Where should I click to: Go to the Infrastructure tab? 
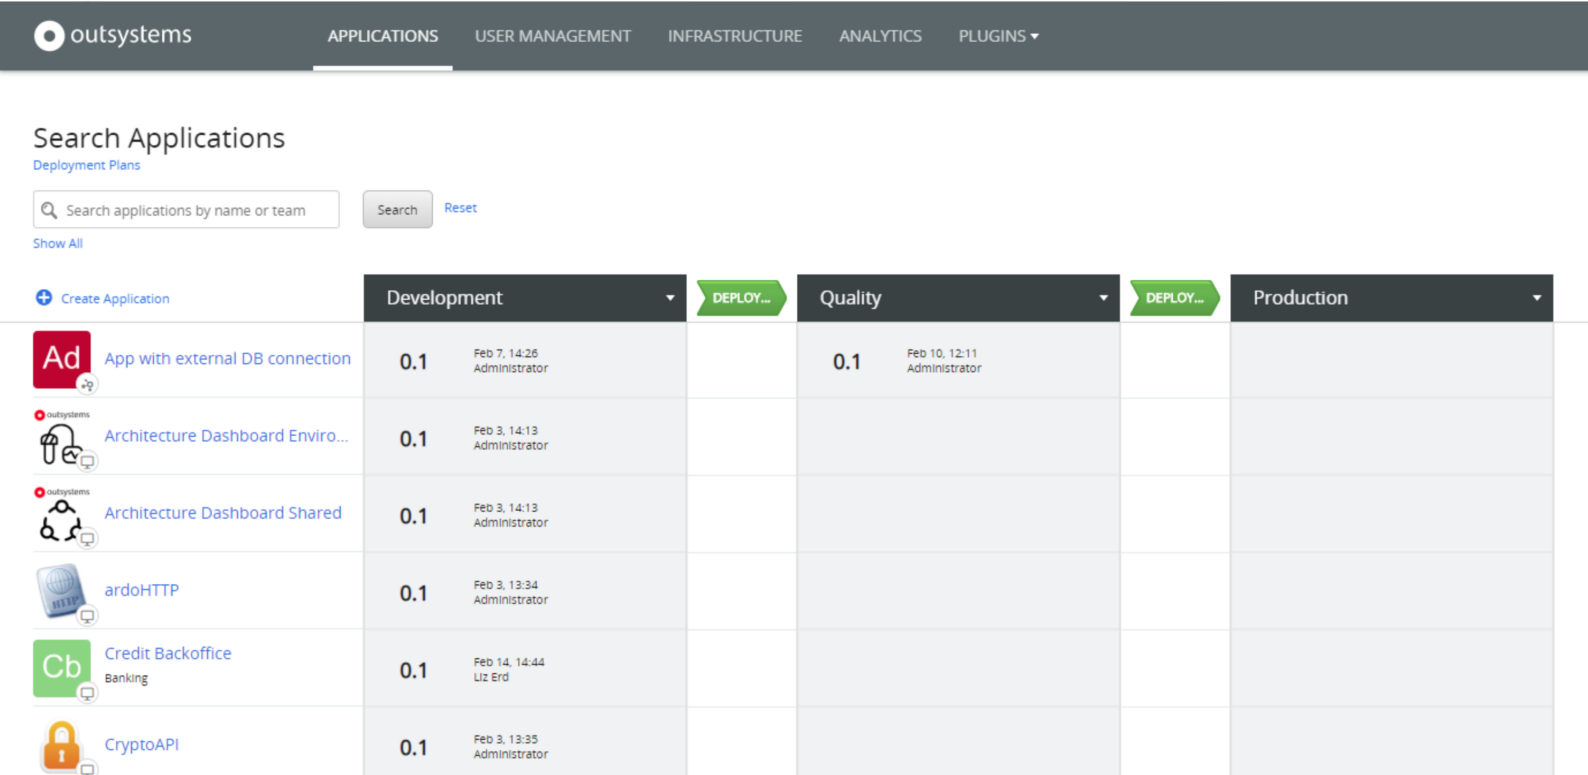coord(735,36)
